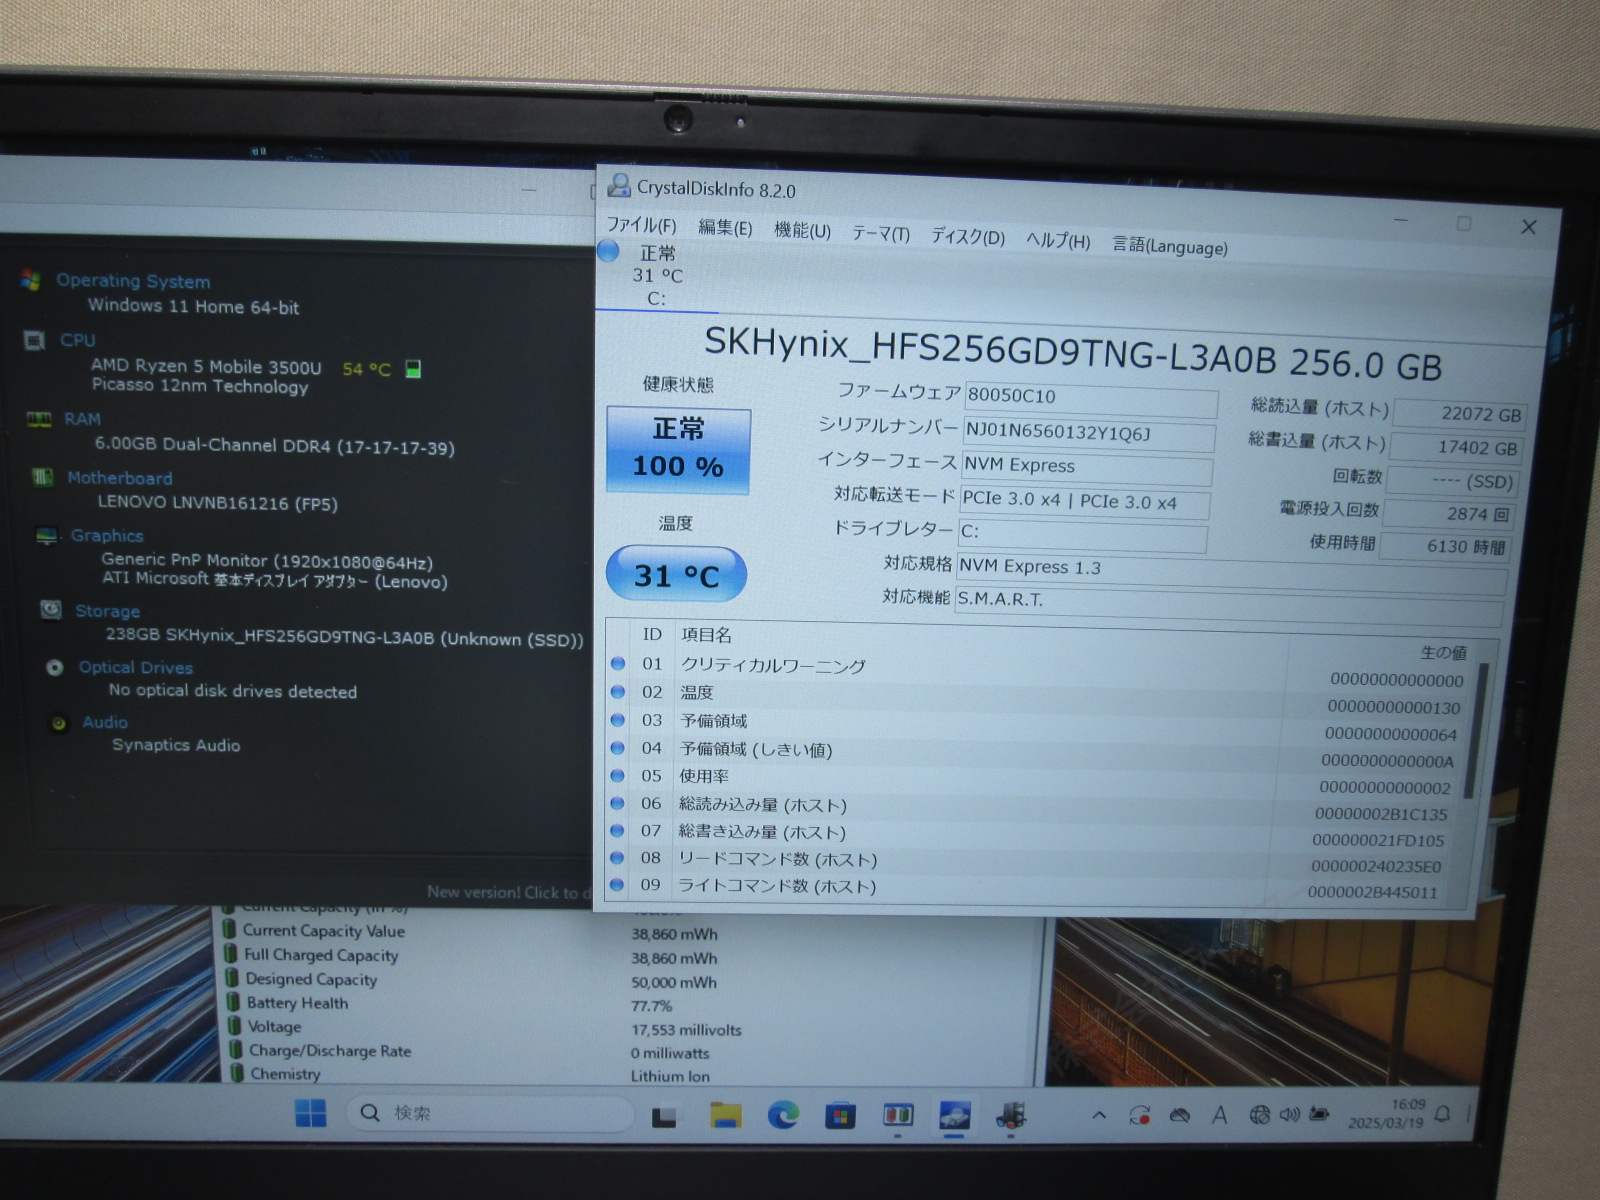The image size is (1600, 1200).
Task: Open the 編集(E) menu
Action: [725, 228]
